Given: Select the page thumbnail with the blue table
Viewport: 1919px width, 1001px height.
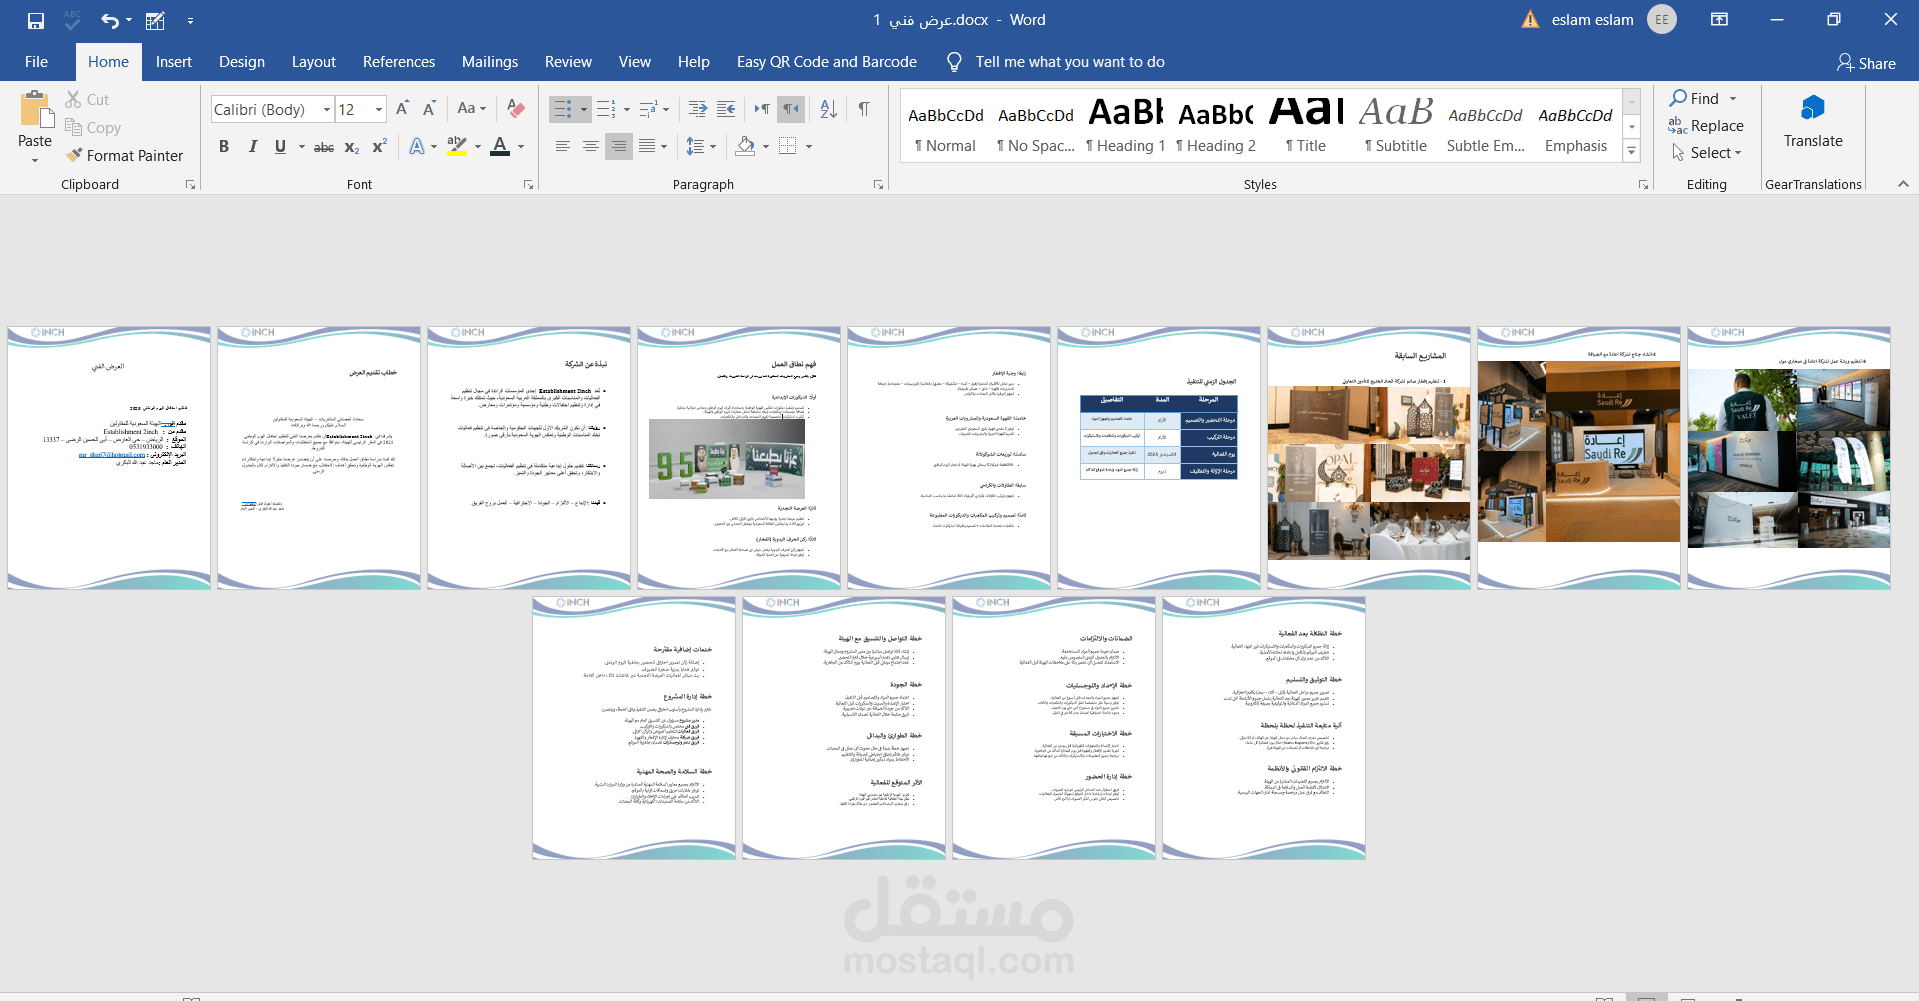Looking at the screenshot, I should (1159, 458).
